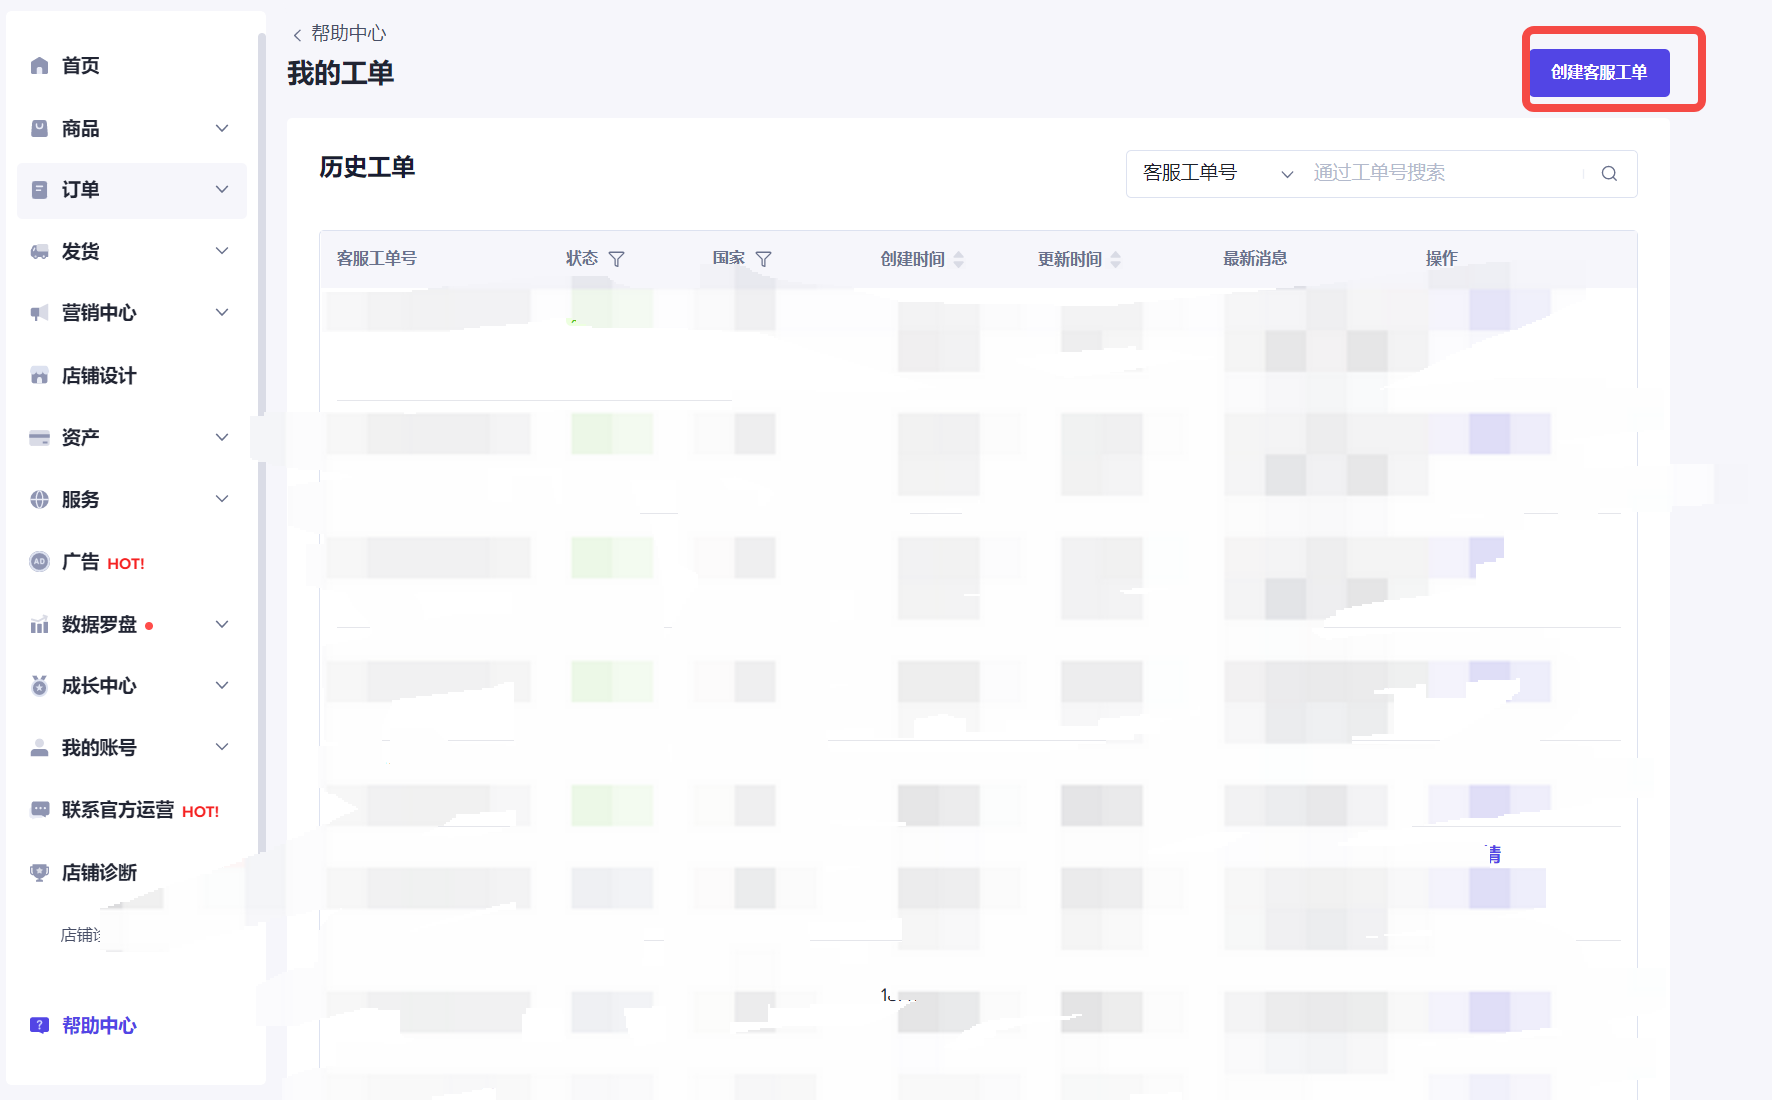This screenshot has height=1100, width=1772.
Task: Click the search magnifier icon
Action: coord(1609,174)
